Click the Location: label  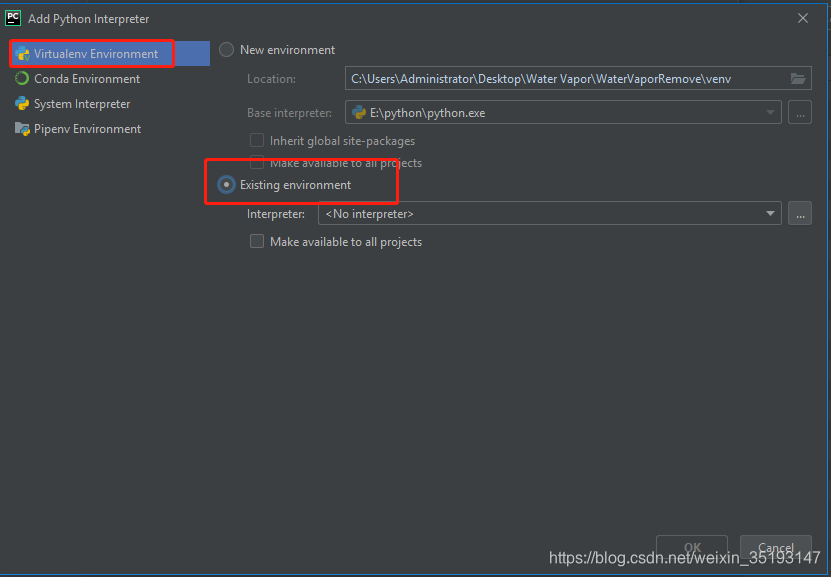[271, 79]
